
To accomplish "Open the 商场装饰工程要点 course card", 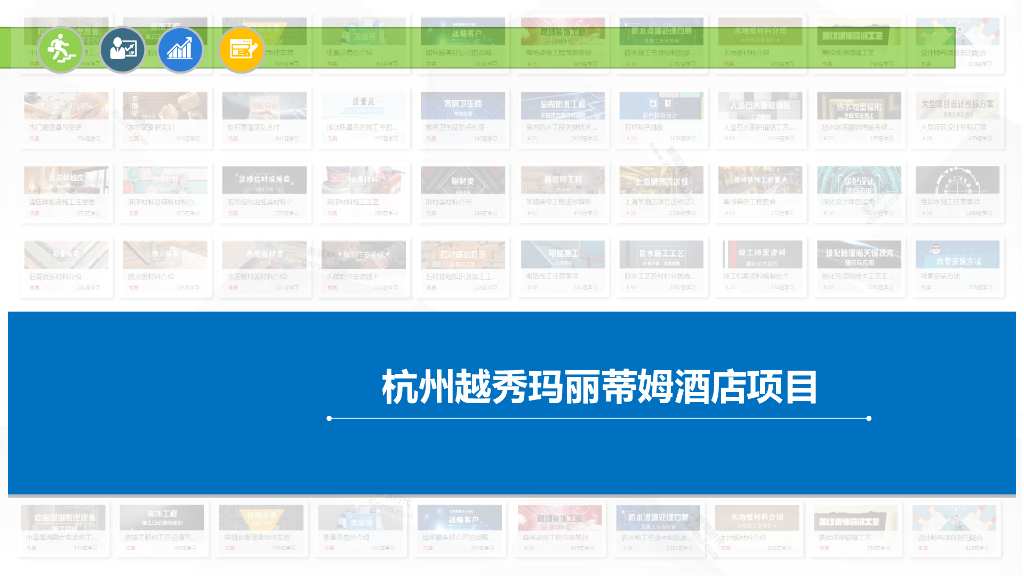I will point(760,193).
